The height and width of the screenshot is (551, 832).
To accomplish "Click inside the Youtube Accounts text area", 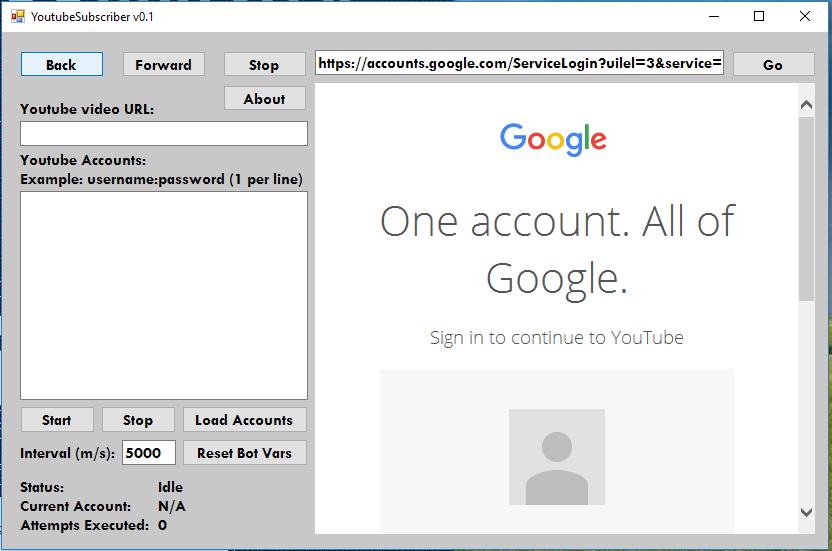I will (164, 295).
